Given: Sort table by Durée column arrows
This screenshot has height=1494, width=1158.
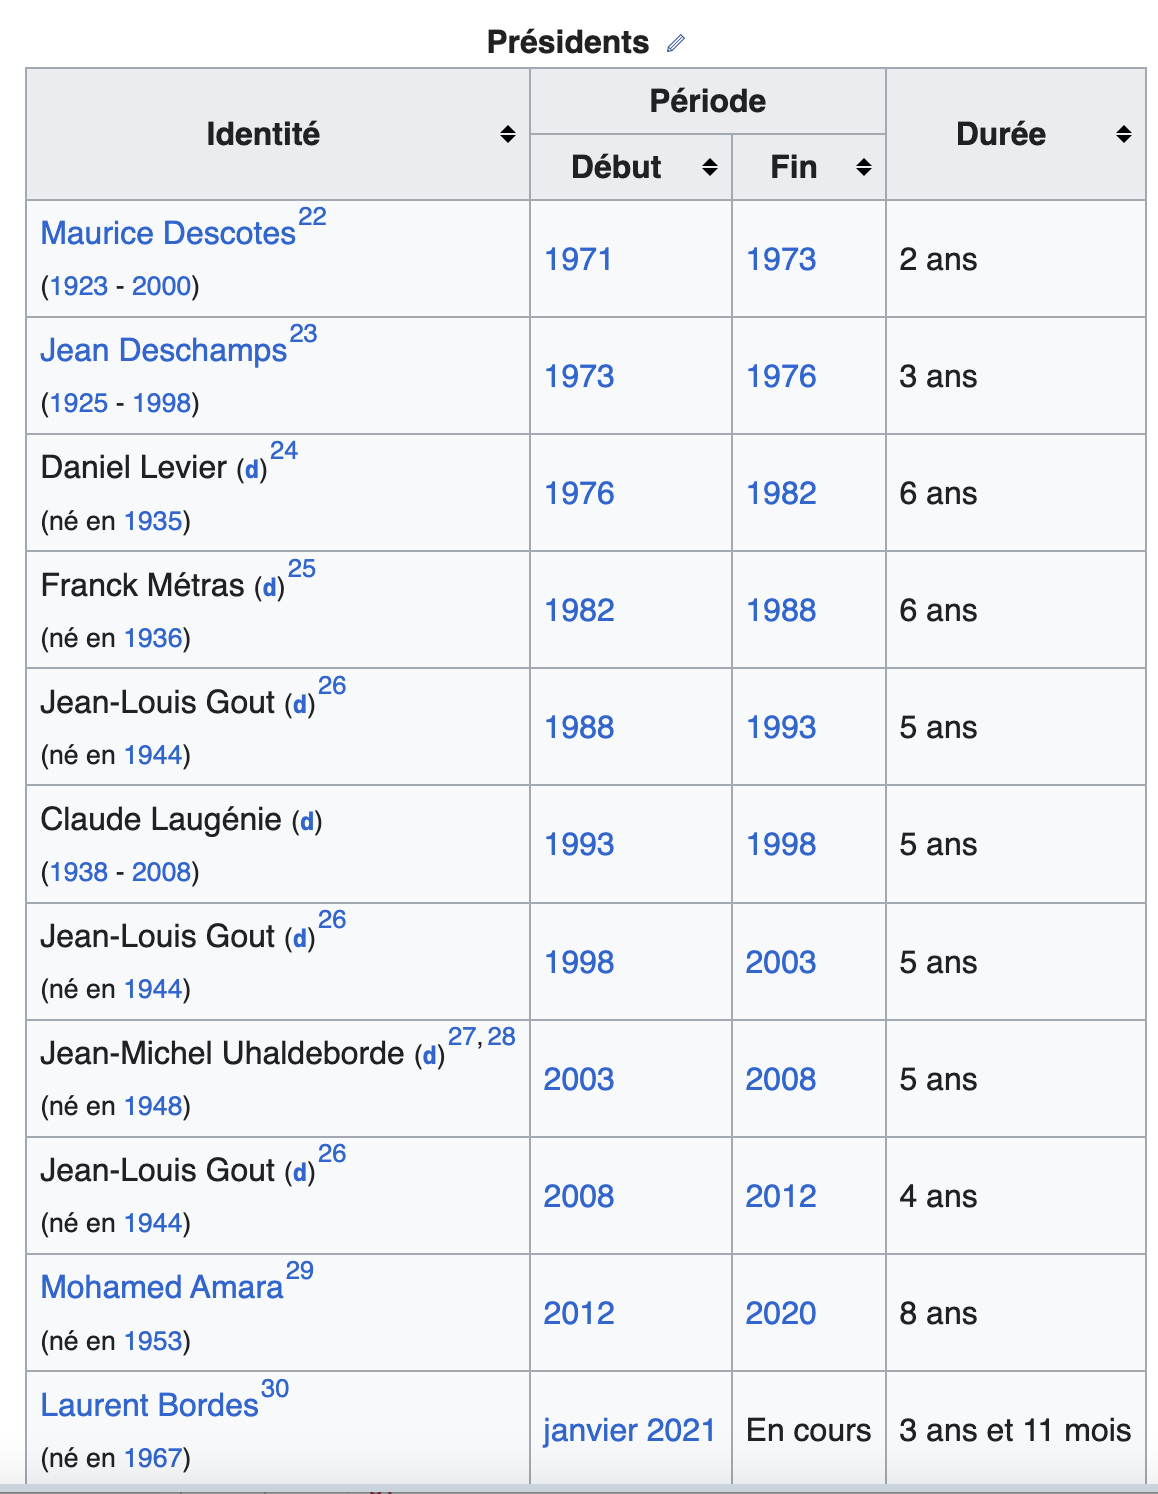Looking at the screenshot, I should (1124, 134).
